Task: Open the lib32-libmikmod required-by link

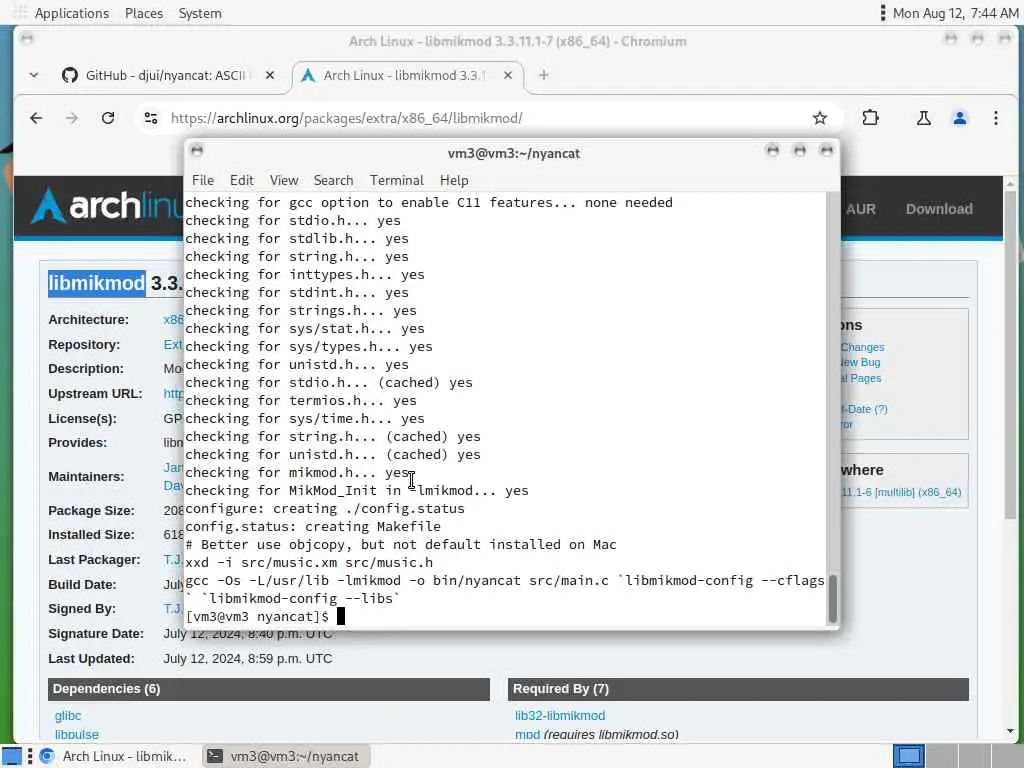Action: pyautogui.click(x=560, y=716)
